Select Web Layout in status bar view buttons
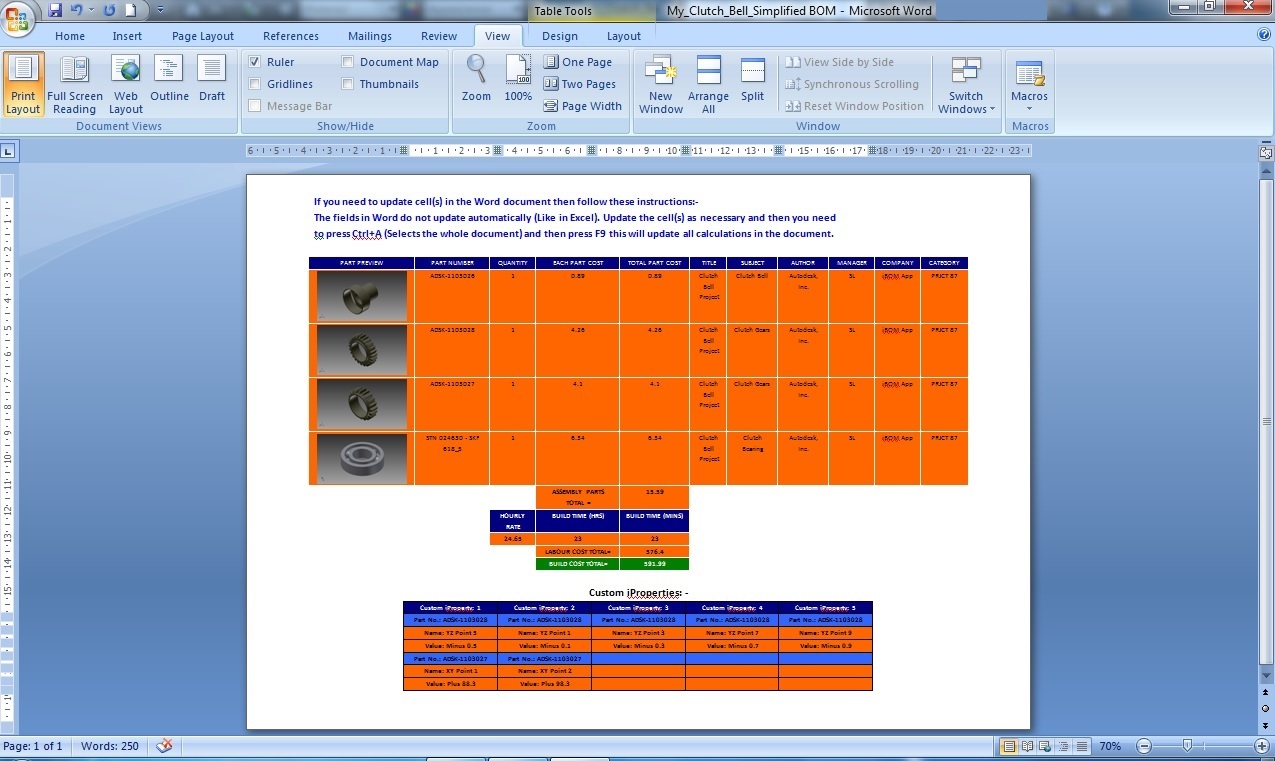The width and height of the screenshot is (1275, 761). (x=1045, y=746)
